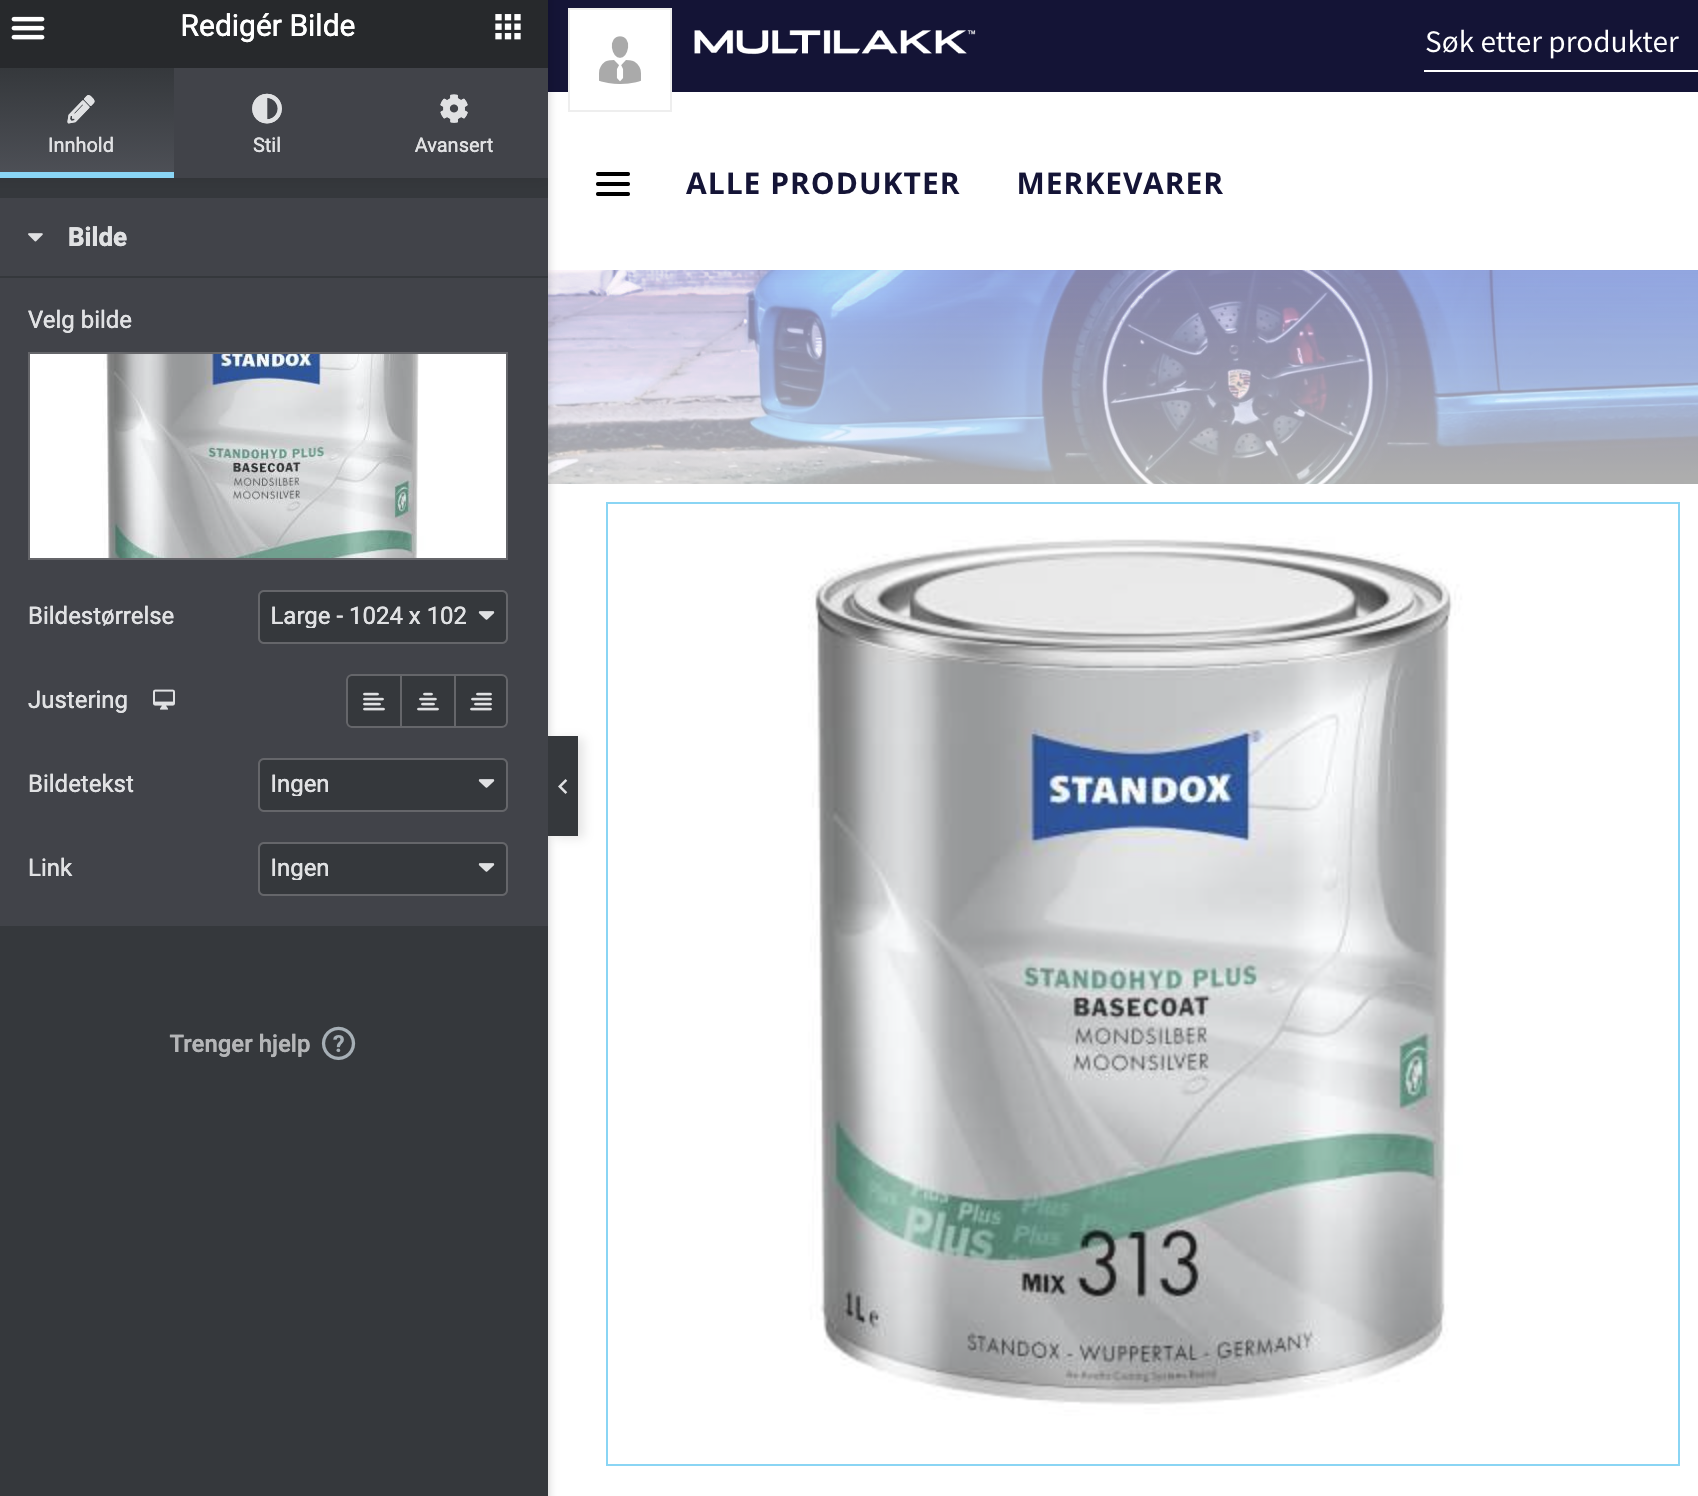Screen dimensions: 1698x1496
Task: Click the MULTILAKK logo
Action: [834, 42]
